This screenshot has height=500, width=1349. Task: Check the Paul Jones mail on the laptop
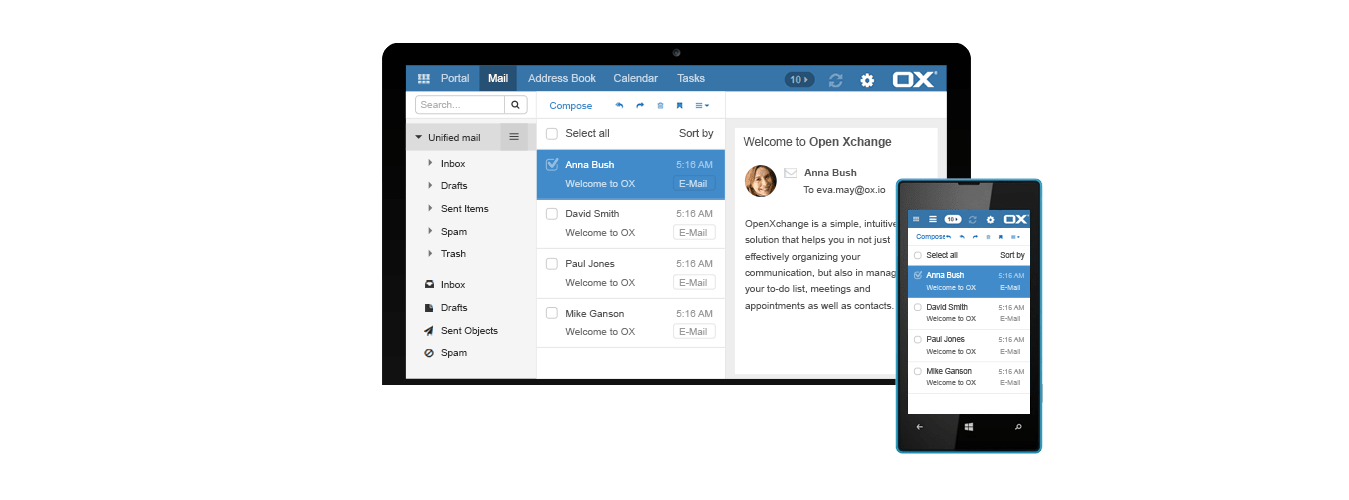point(552,264)
